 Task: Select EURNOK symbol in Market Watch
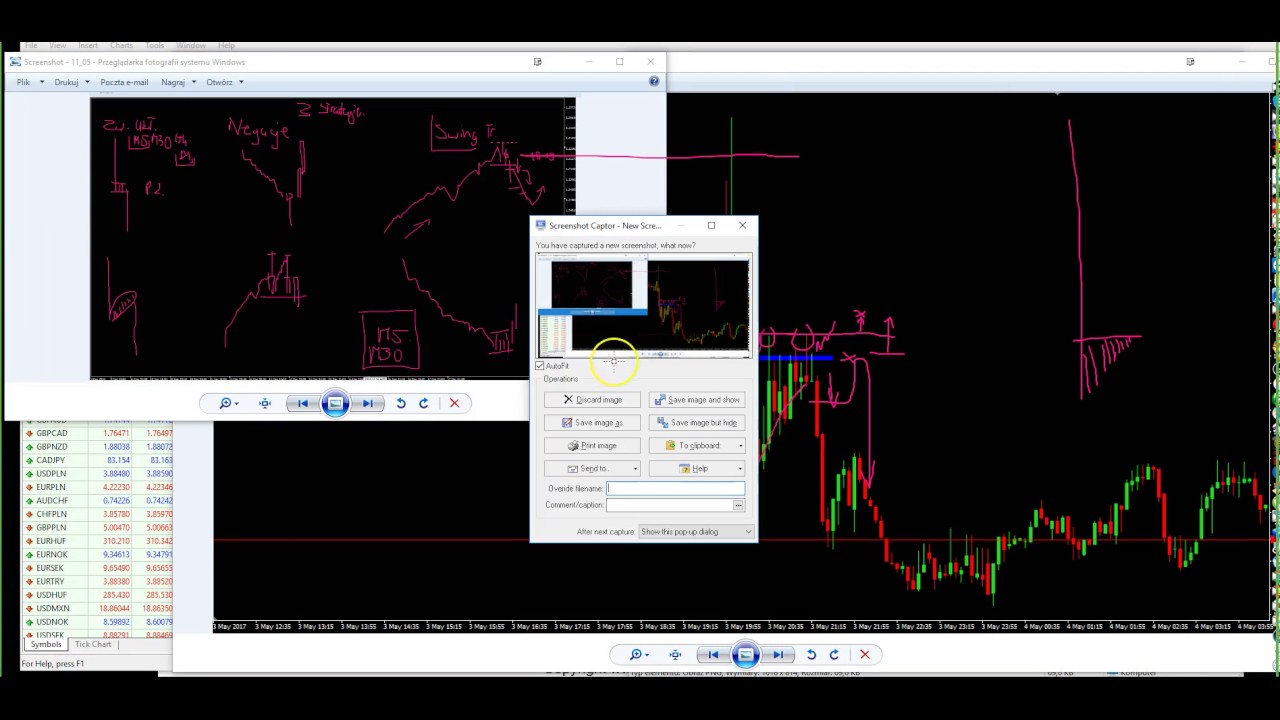point(98,555)
